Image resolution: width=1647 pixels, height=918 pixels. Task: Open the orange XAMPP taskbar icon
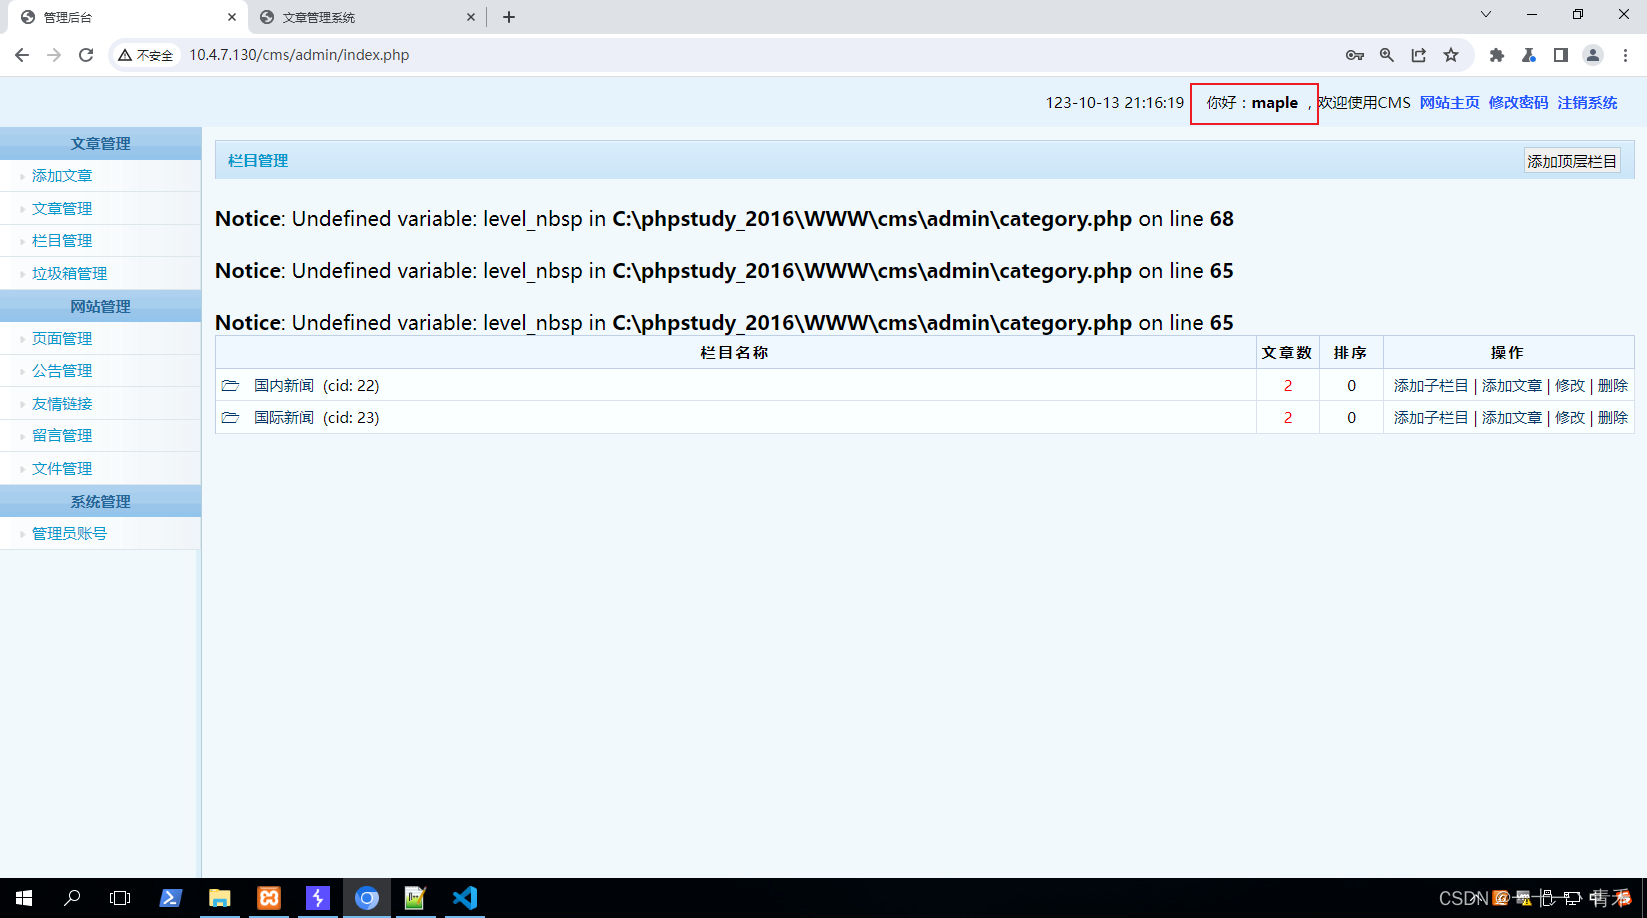[x=269, y=898]
